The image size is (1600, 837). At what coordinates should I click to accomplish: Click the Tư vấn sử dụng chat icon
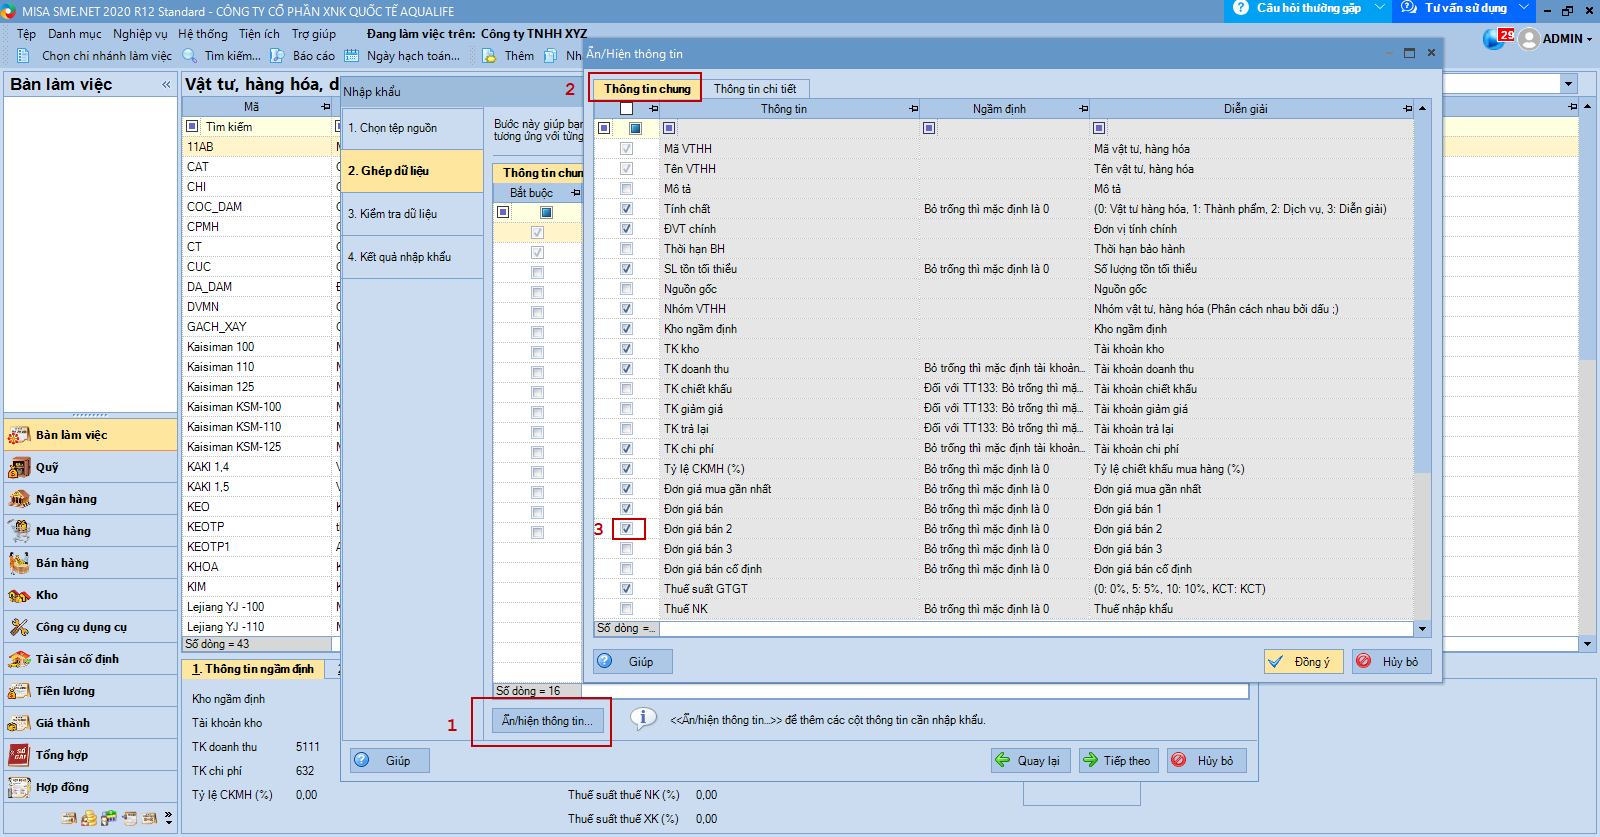tap(1409, 8)
